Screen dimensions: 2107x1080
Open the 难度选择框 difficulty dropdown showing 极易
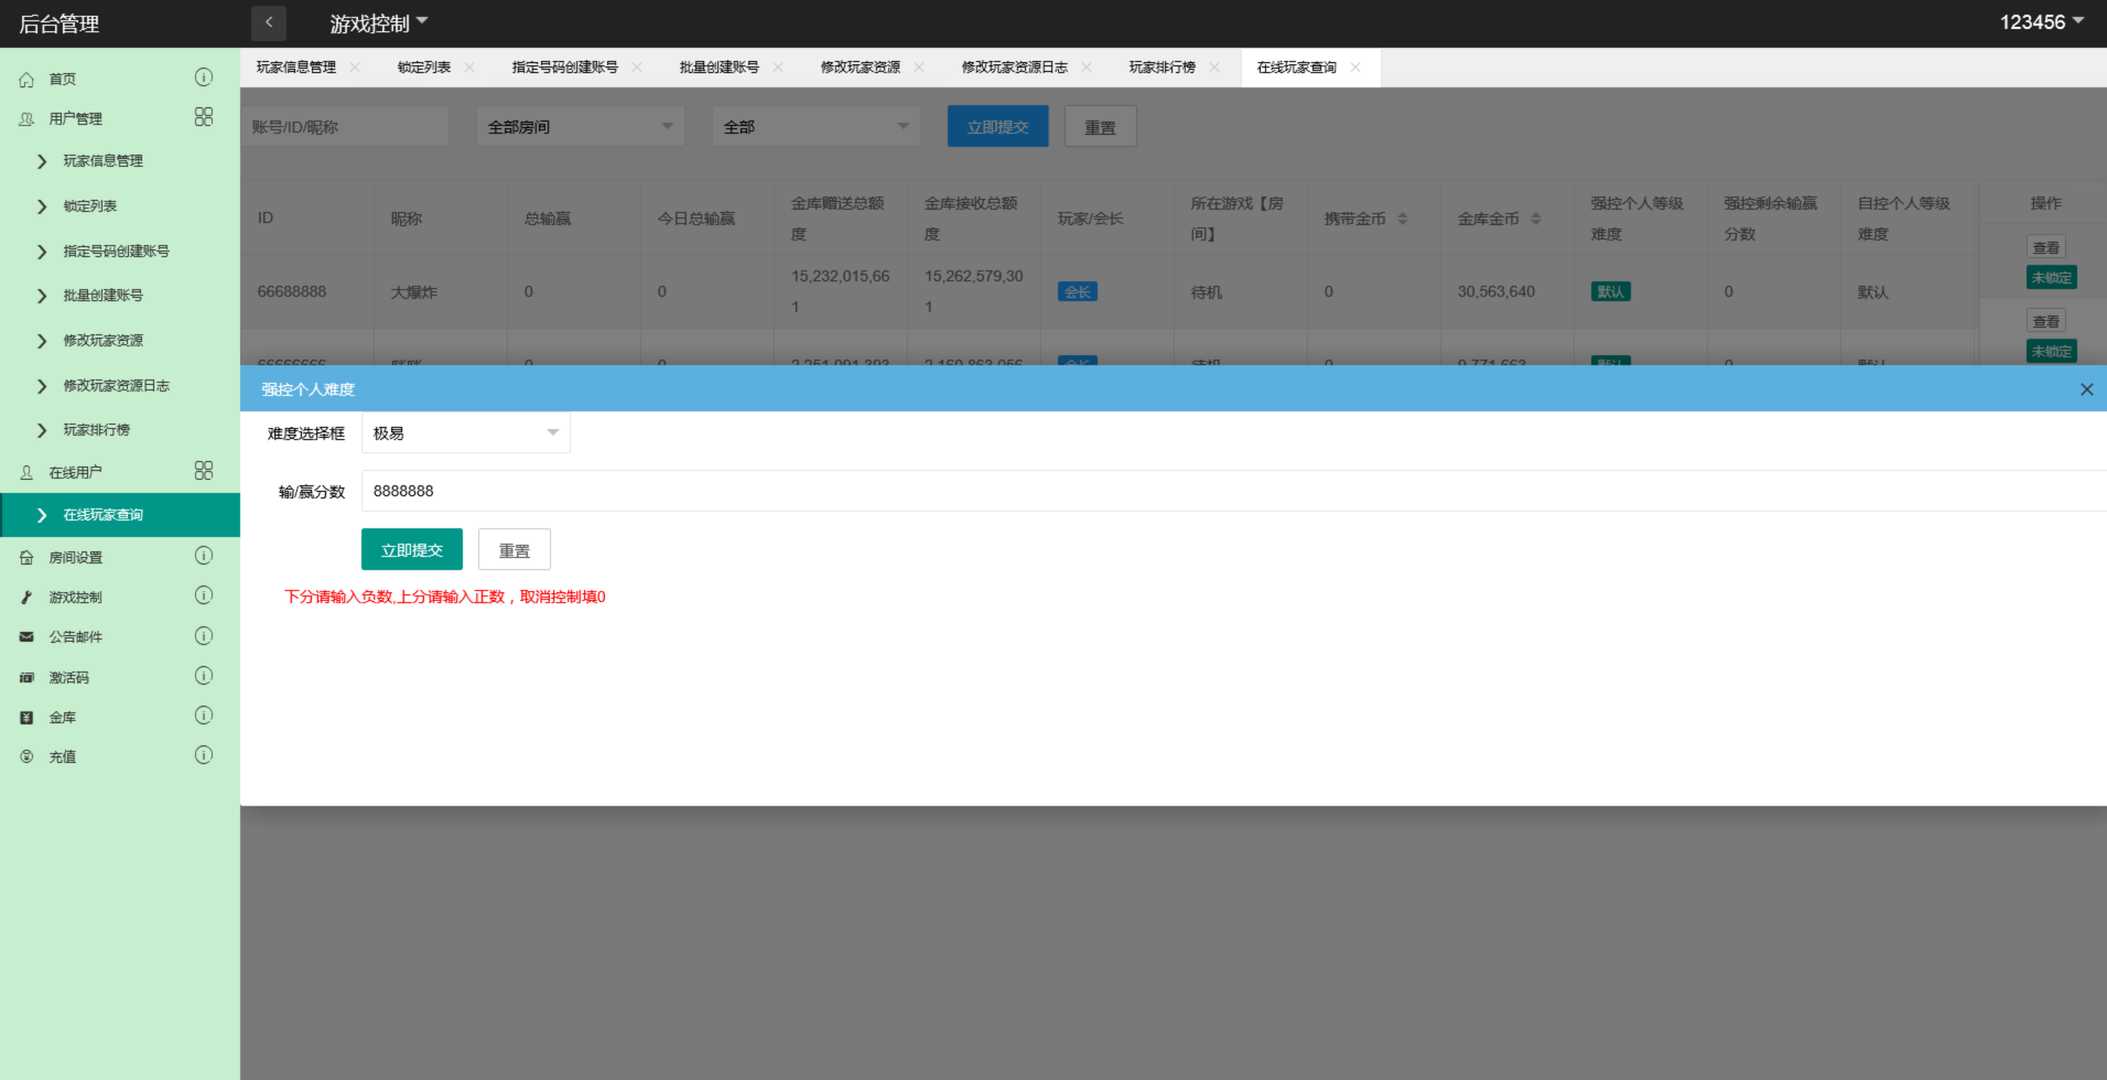click(x=465, y=432)
